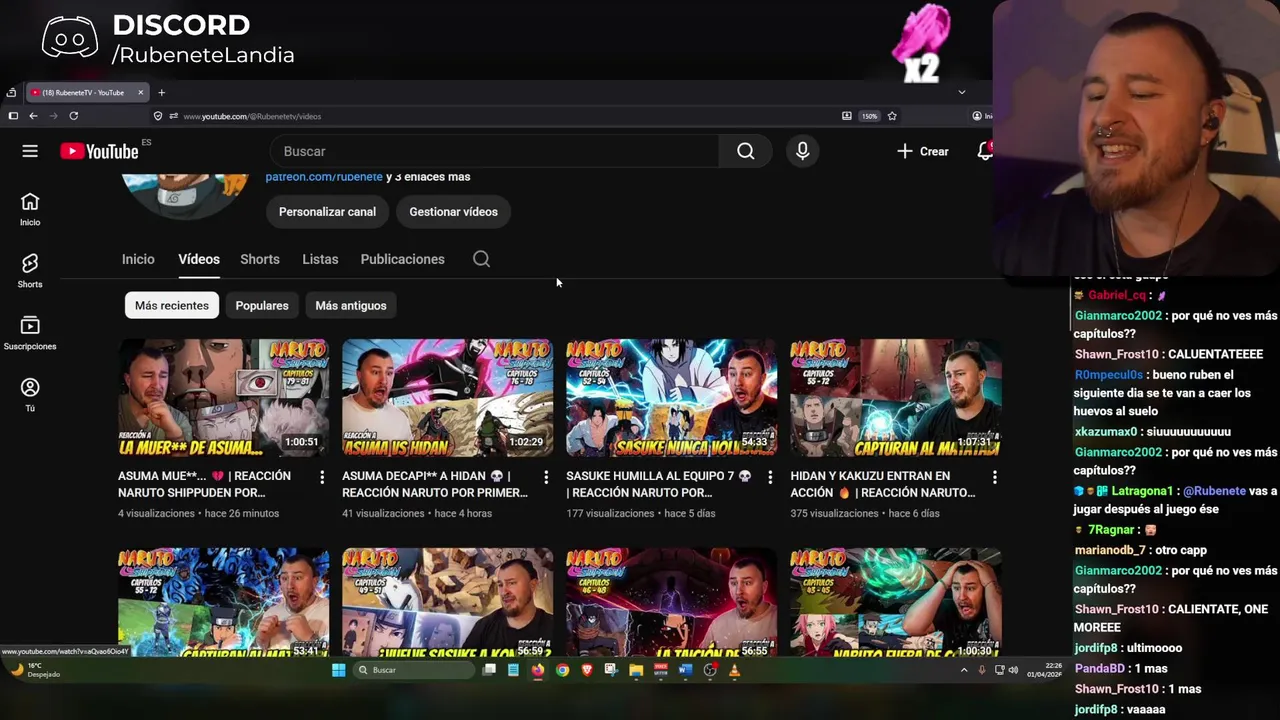1280x720 pixels.
Task: Select the channel Vídeos tab
Action: pos(199,259)
